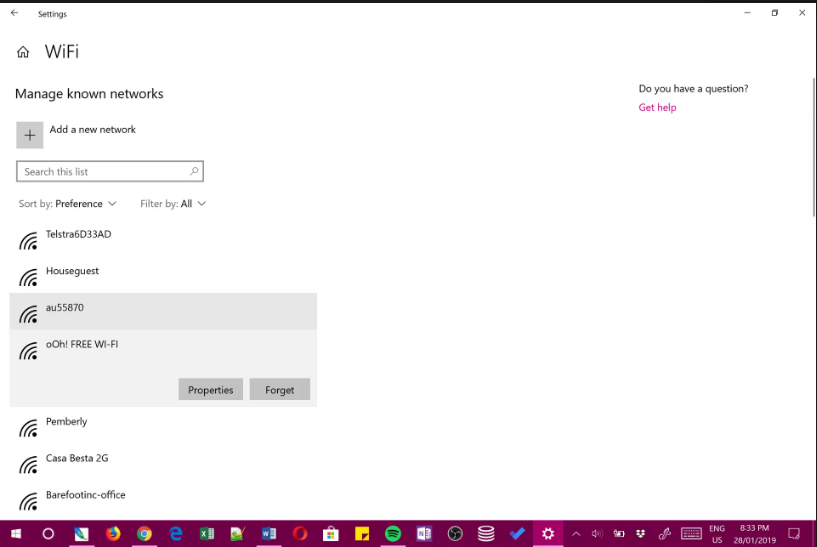Open the Get help link
The image size is (817, 547).
pyautogui.click(x=658, y=107)
